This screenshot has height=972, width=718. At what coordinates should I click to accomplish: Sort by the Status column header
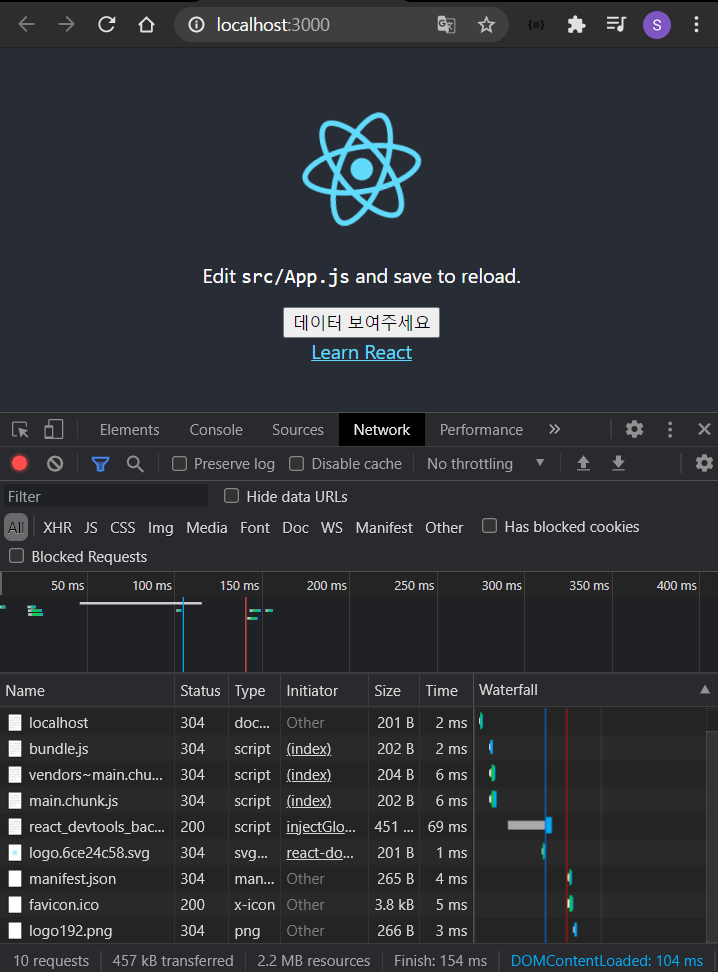coord(202,691)
